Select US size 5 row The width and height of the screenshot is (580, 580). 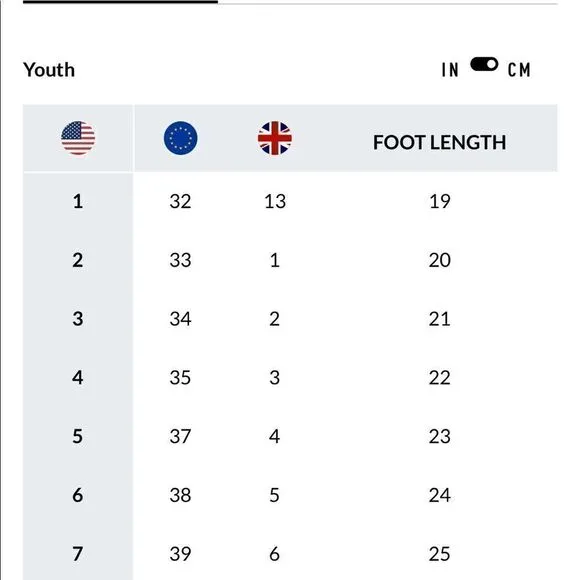pyautogui.click(x=290, y=436)
